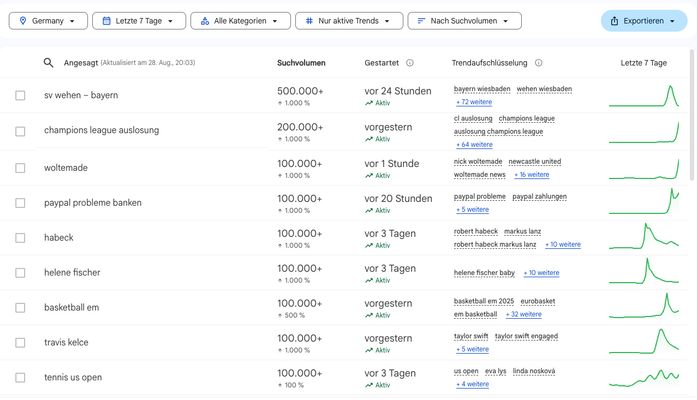697x400 pixels.
Task: Tick checkbox for sv wehen – bayern
Action: (x=20, y=96)
